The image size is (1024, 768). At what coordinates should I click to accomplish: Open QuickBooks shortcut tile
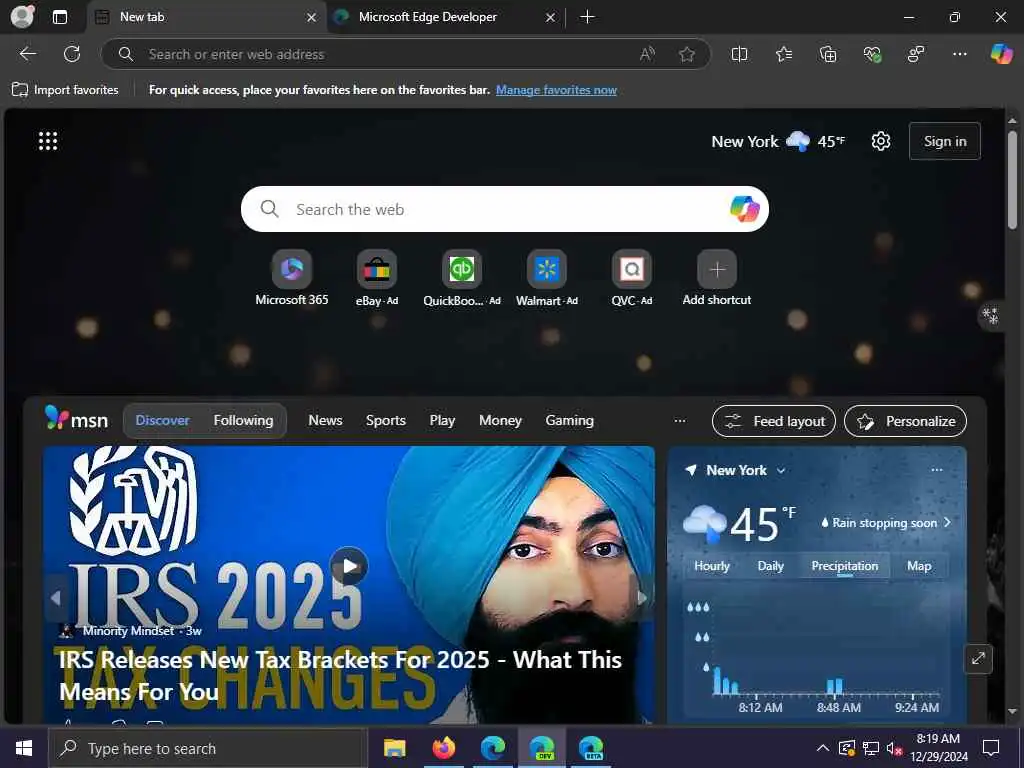(x=462, y=278)
